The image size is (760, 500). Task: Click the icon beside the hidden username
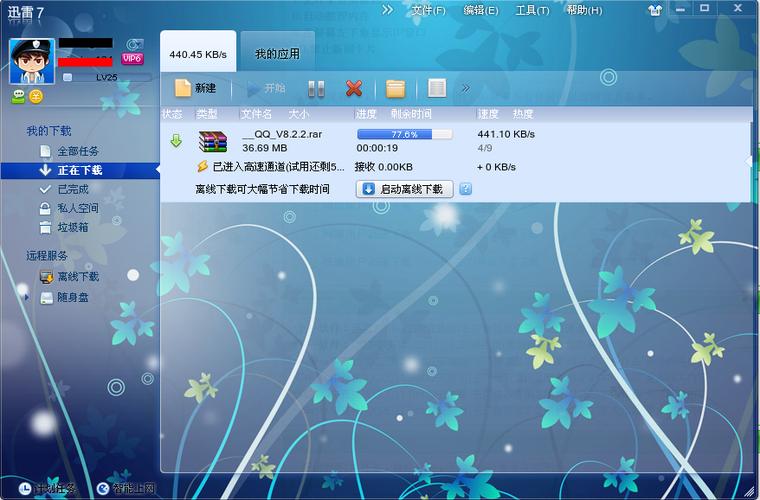(x=134, y=45)
